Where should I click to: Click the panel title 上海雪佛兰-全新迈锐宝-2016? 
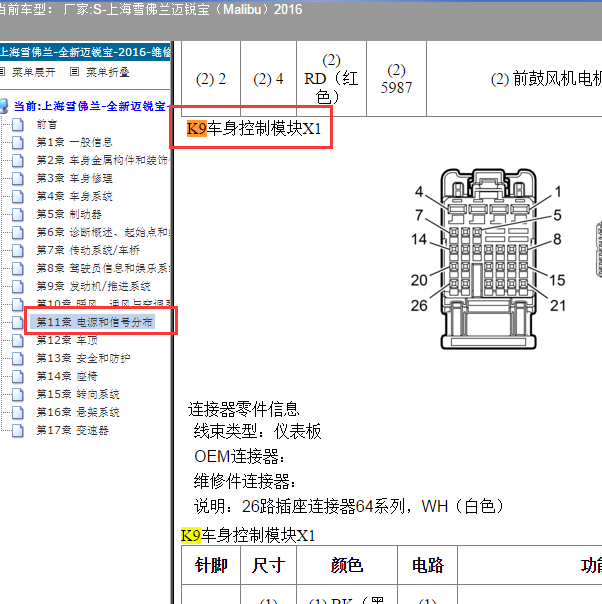pos(85,52)
